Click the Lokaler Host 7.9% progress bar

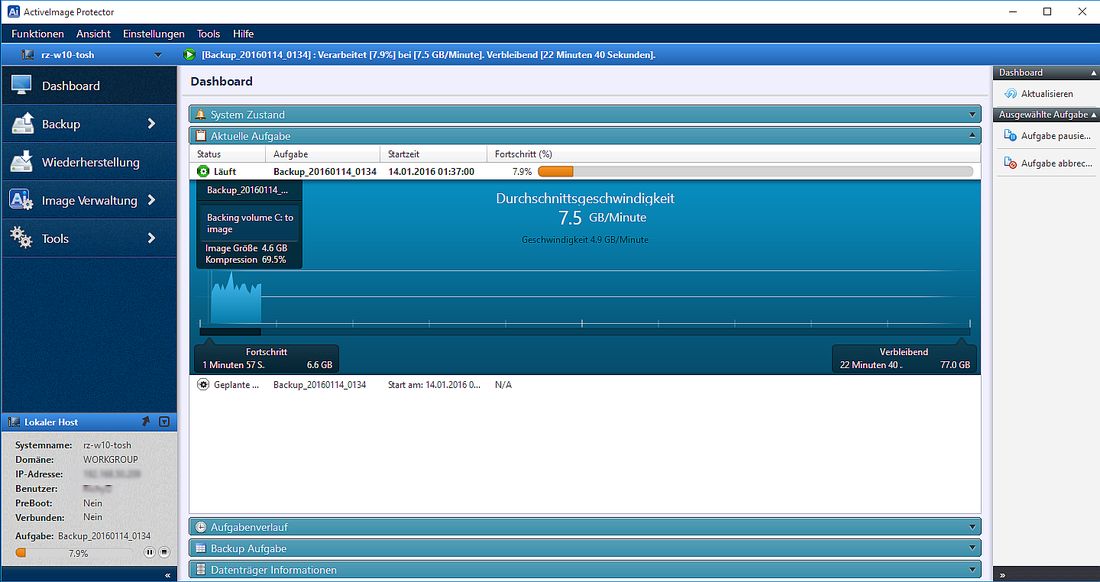pyautogui.click(x=73, y=553)
